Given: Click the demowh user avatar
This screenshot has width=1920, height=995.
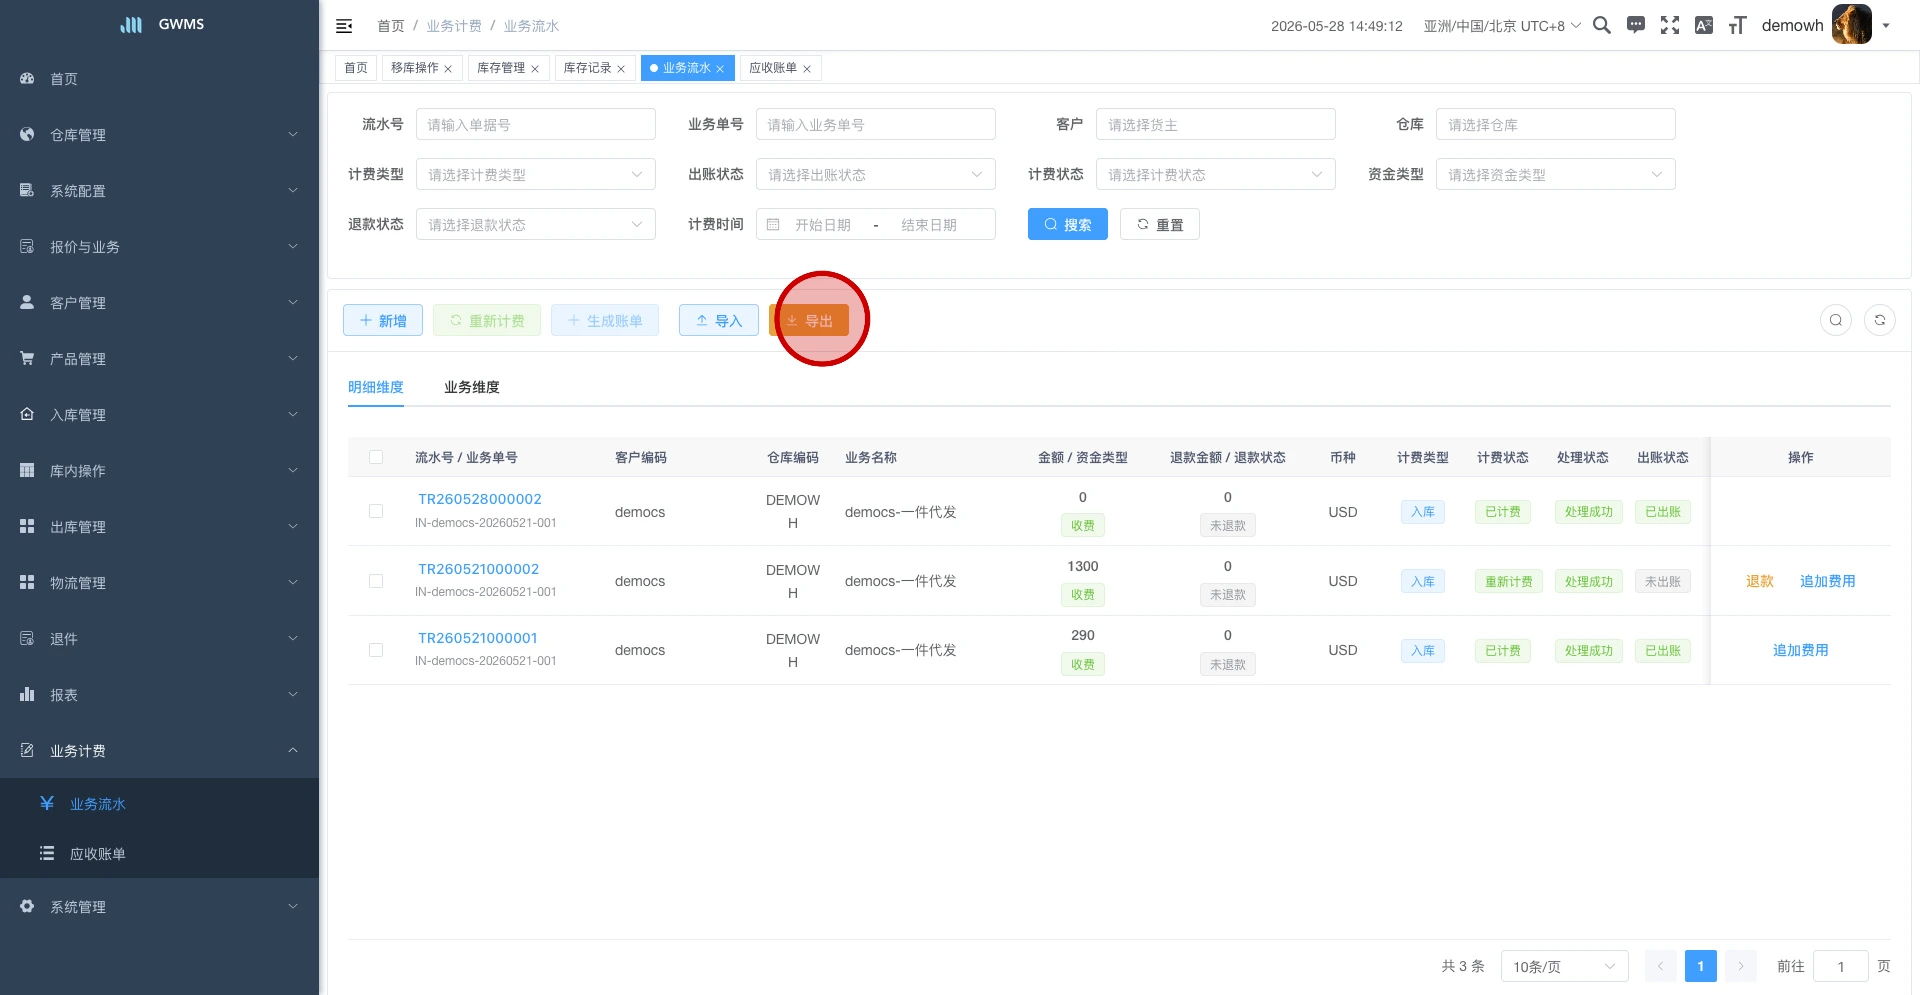Looking at the screenshot, I should 1851,25.
